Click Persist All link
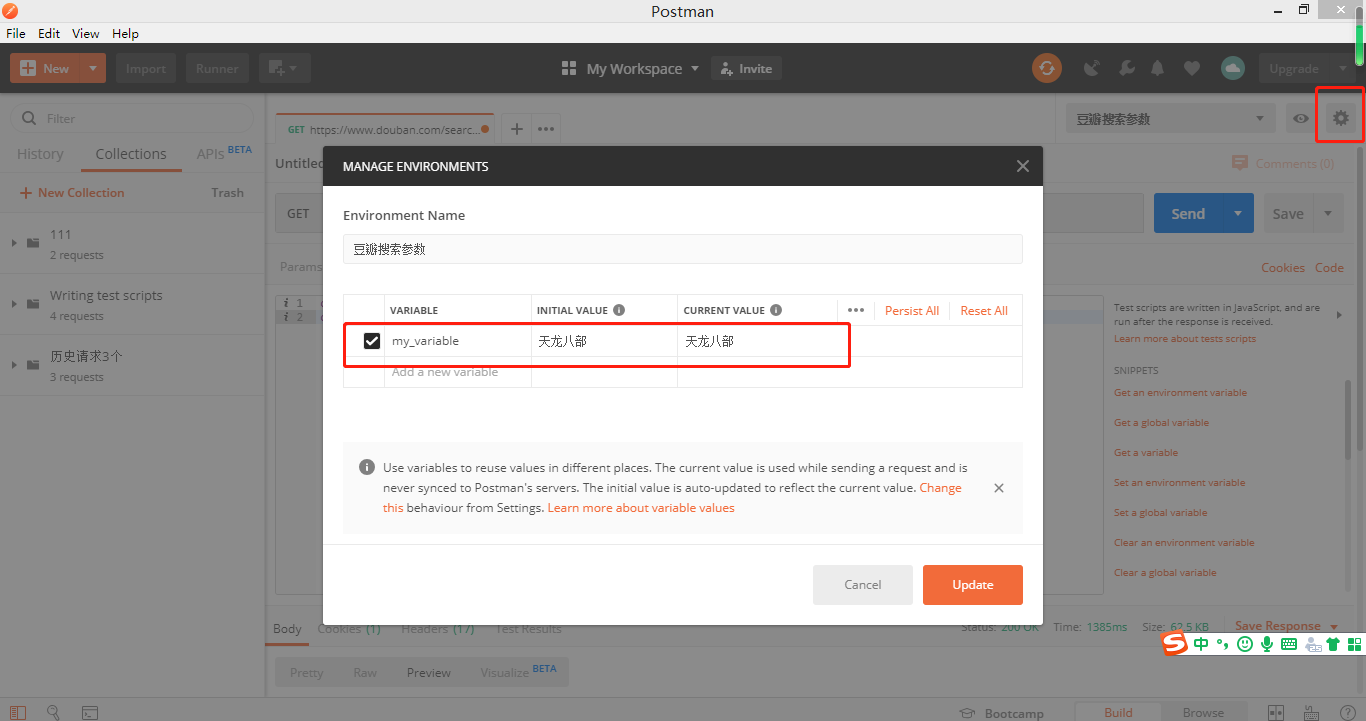Screen dimensions: 1366x721 click(x=912, y=311)
